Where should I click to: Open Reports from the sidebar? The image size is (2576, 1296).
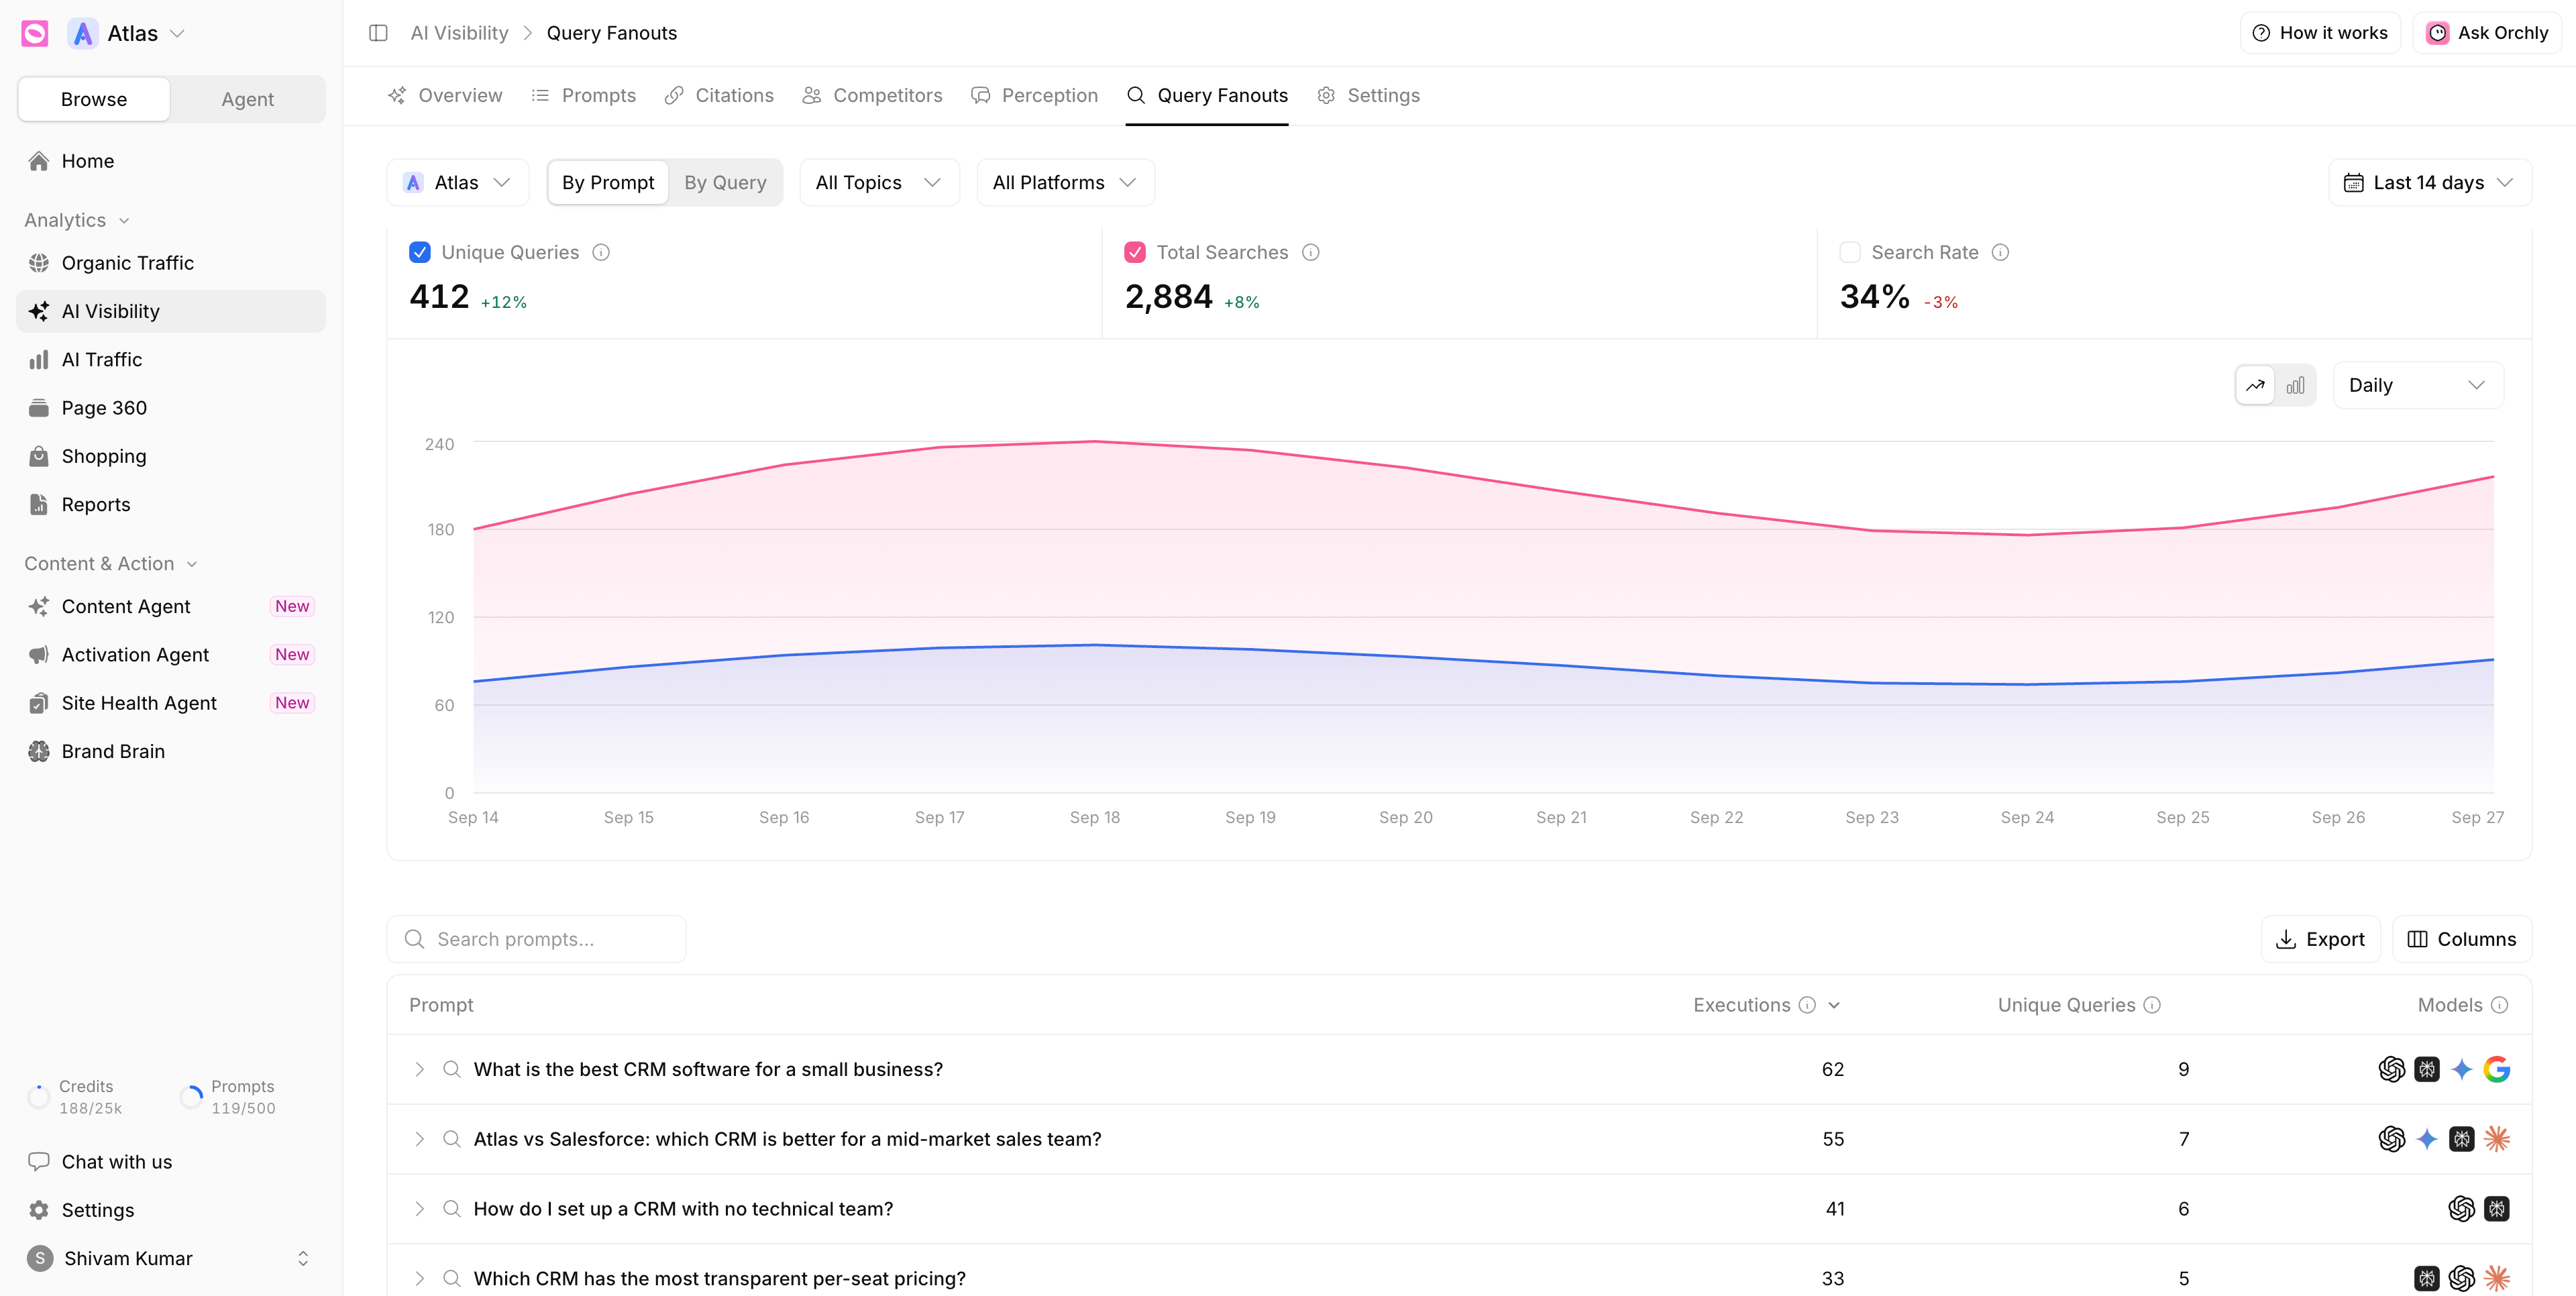[171, 504]
